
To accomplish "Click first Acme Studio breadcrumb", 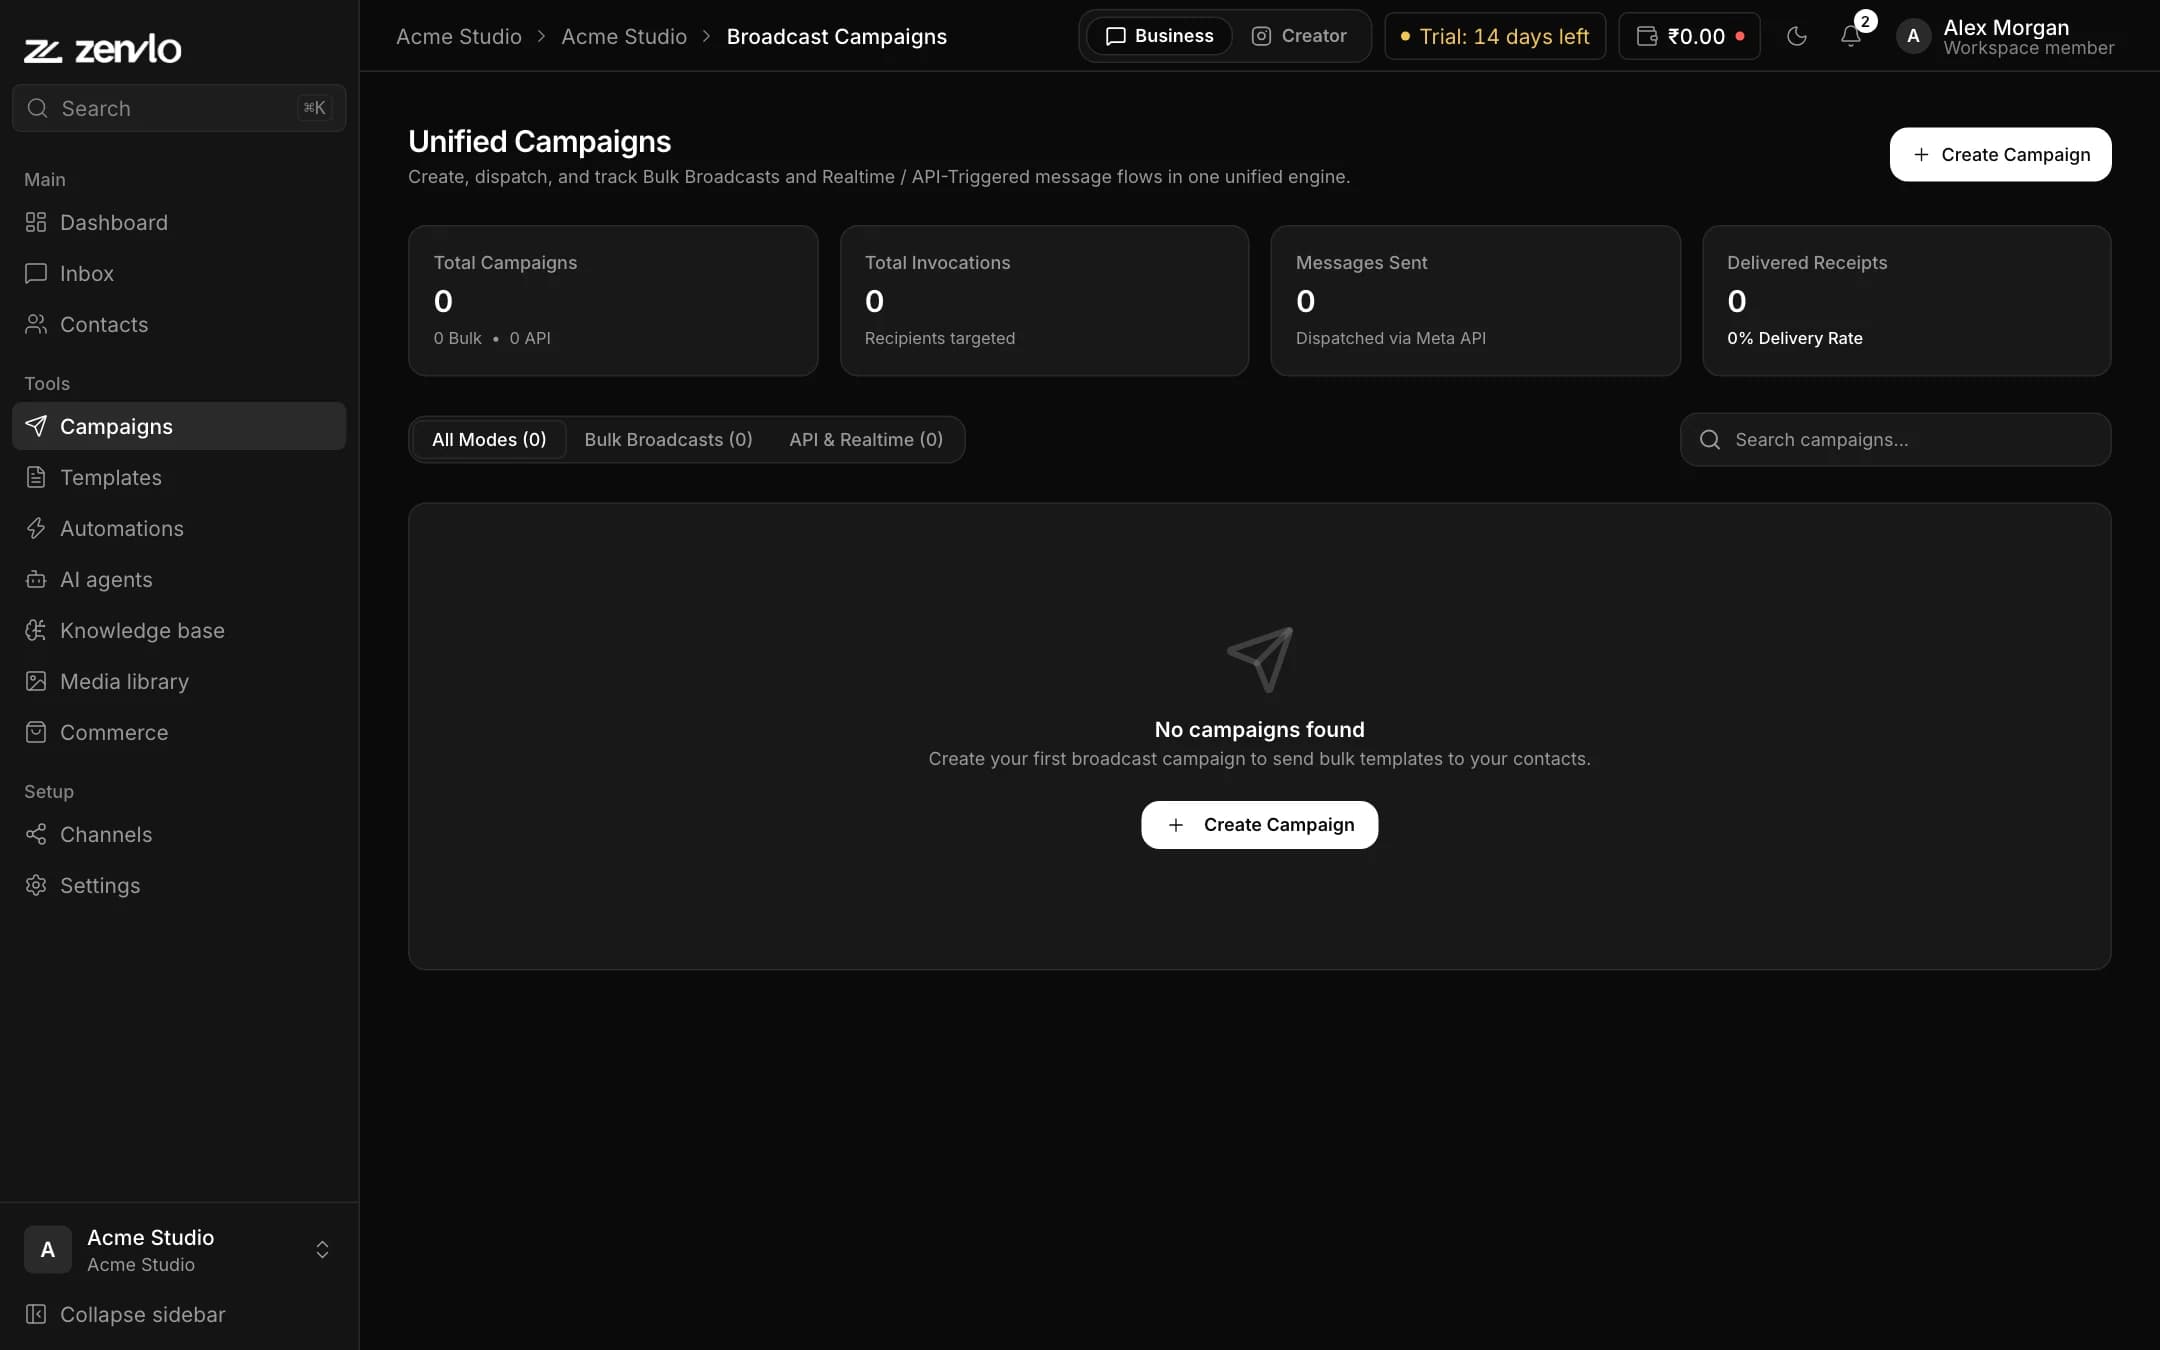I will (459, 36).
